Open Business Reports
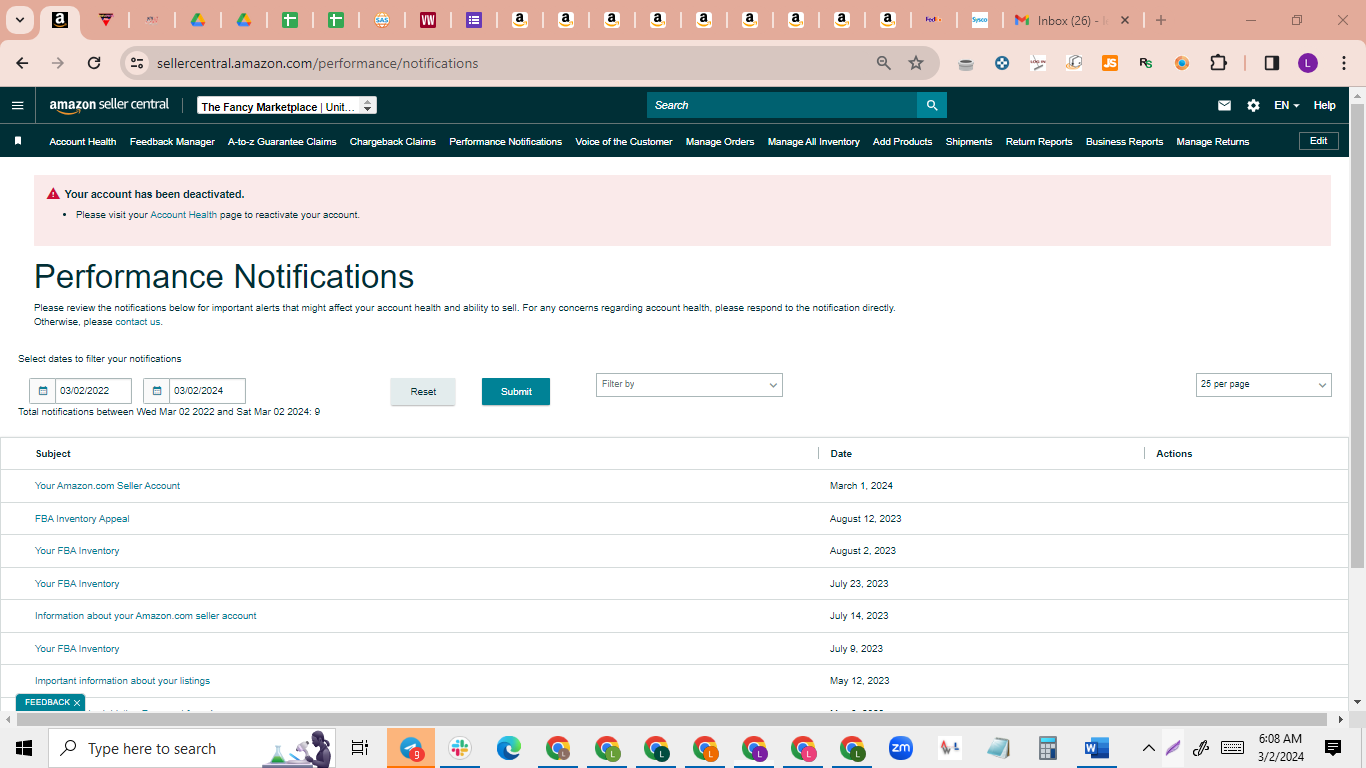 tap(1124, 142)
